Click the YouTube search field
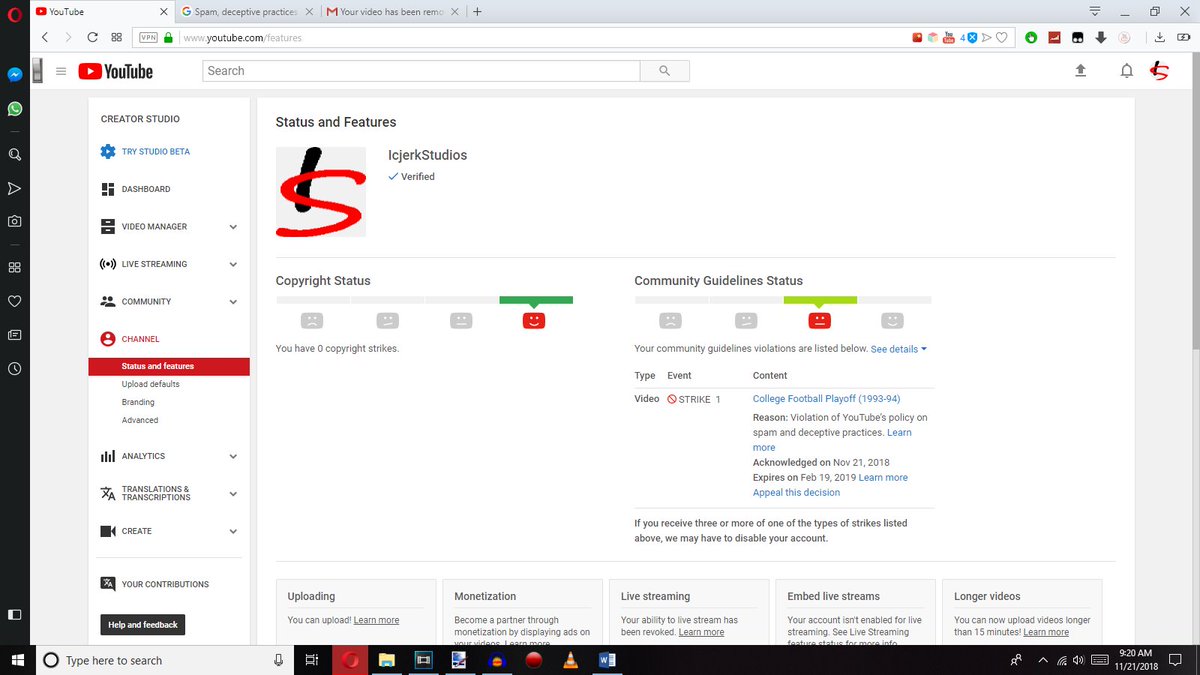 tap(421, 71)
